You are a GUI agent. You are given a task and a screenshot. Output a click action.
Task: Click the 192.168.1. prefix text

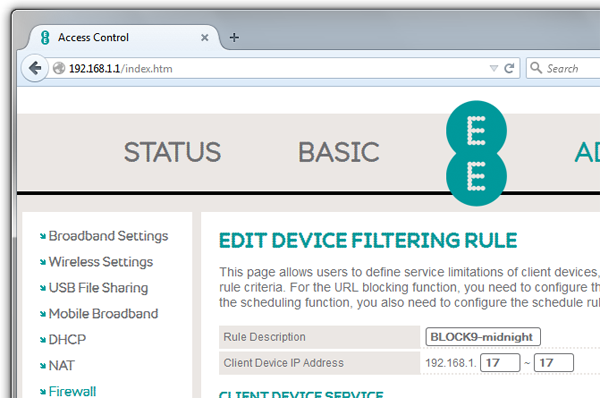[451, 363]
